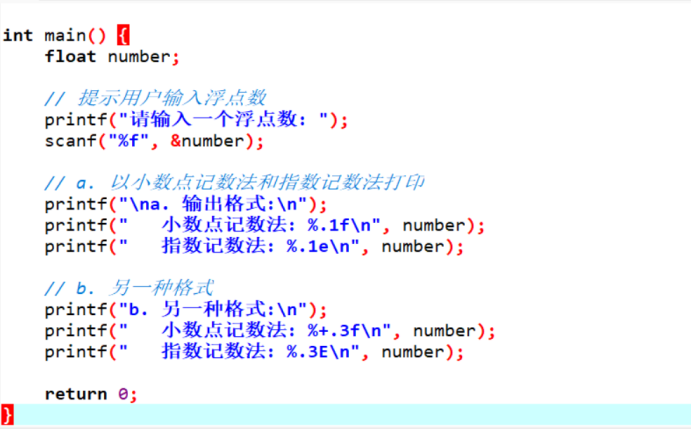The height and width of the screenshot is (429, 692).
Task: Click the printf line containing '%+.3f\n'
Action: (270, 331)
